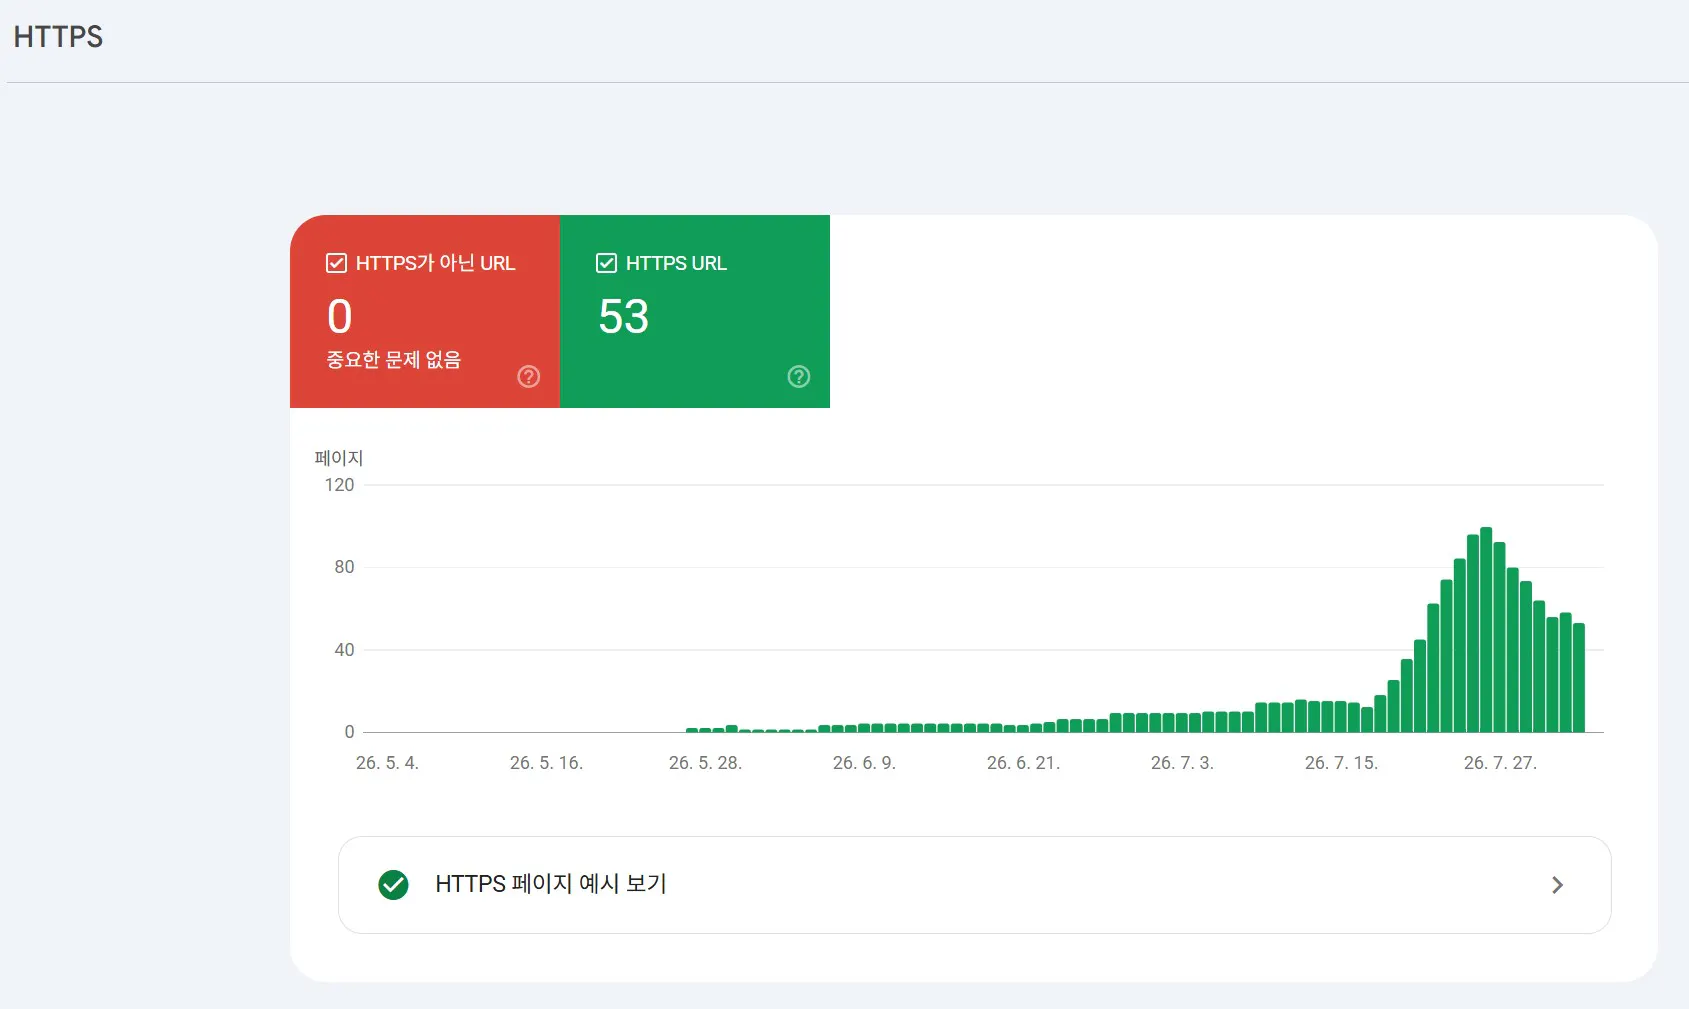This screenshot has width=1689, height=1009.
Task: Click the 40 y-axis value
Action: 344,650
